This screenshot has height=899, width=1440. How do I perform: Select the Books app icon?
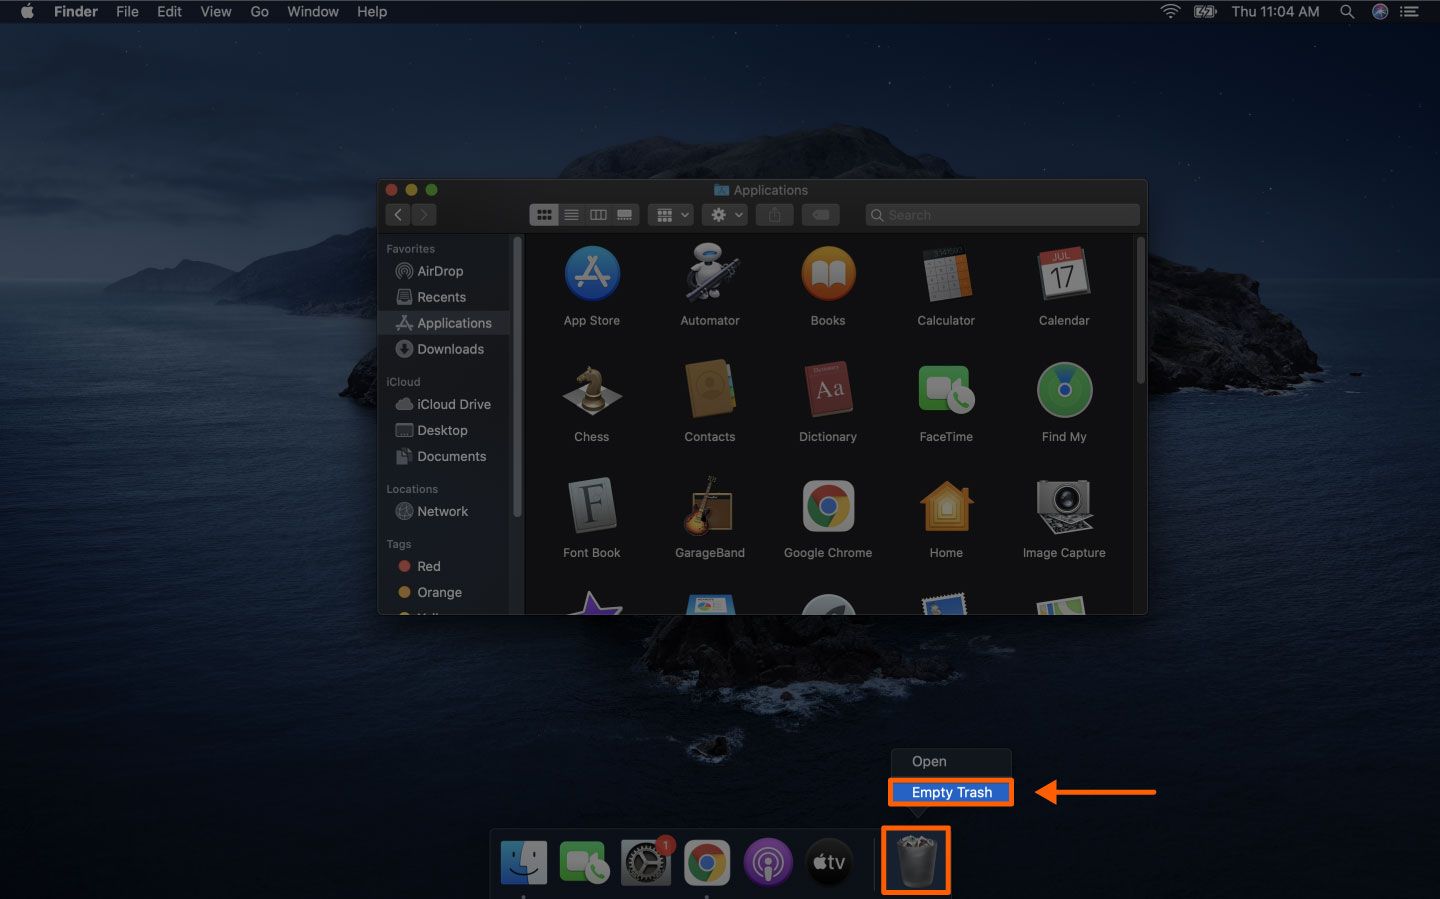click(x=828, y=274)
